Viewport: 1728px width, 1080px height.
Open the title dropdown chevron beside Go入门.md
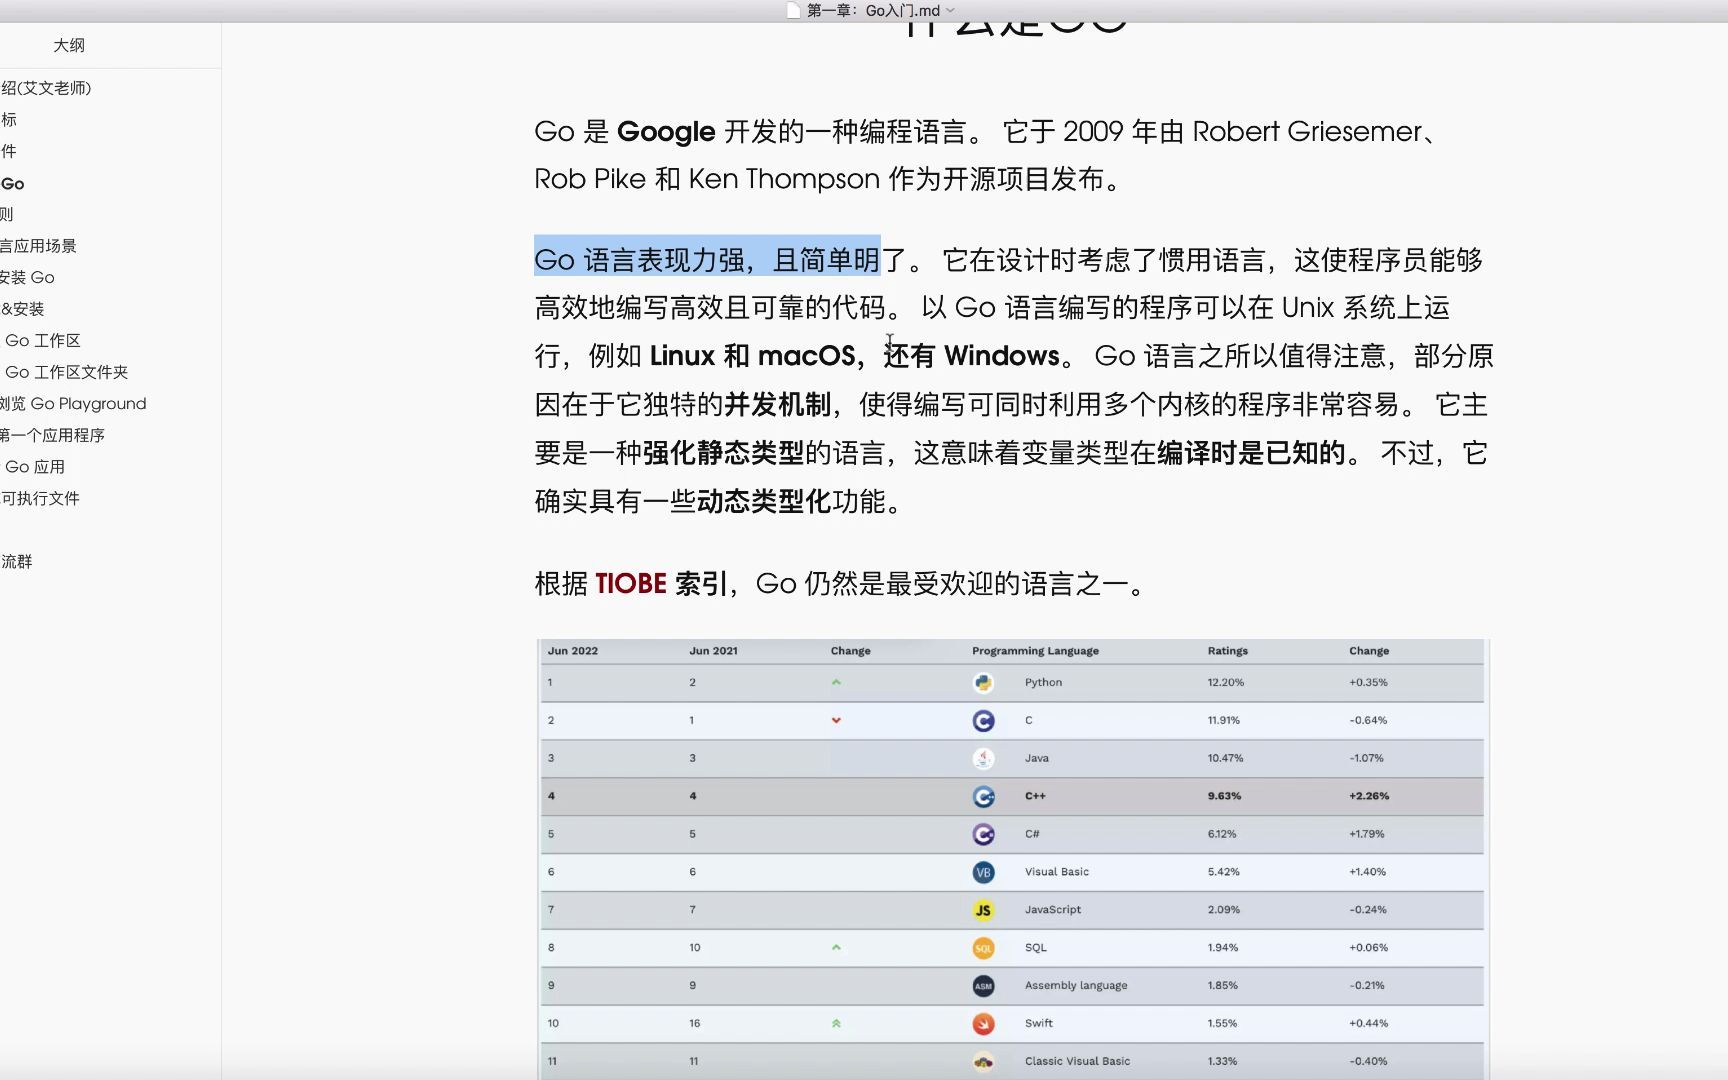click(x=950, y=10)
